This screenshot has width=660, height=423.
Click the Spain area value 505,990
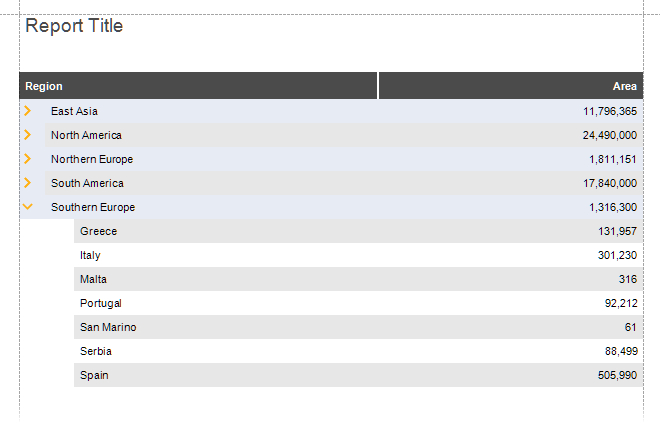tap(617, 375)
